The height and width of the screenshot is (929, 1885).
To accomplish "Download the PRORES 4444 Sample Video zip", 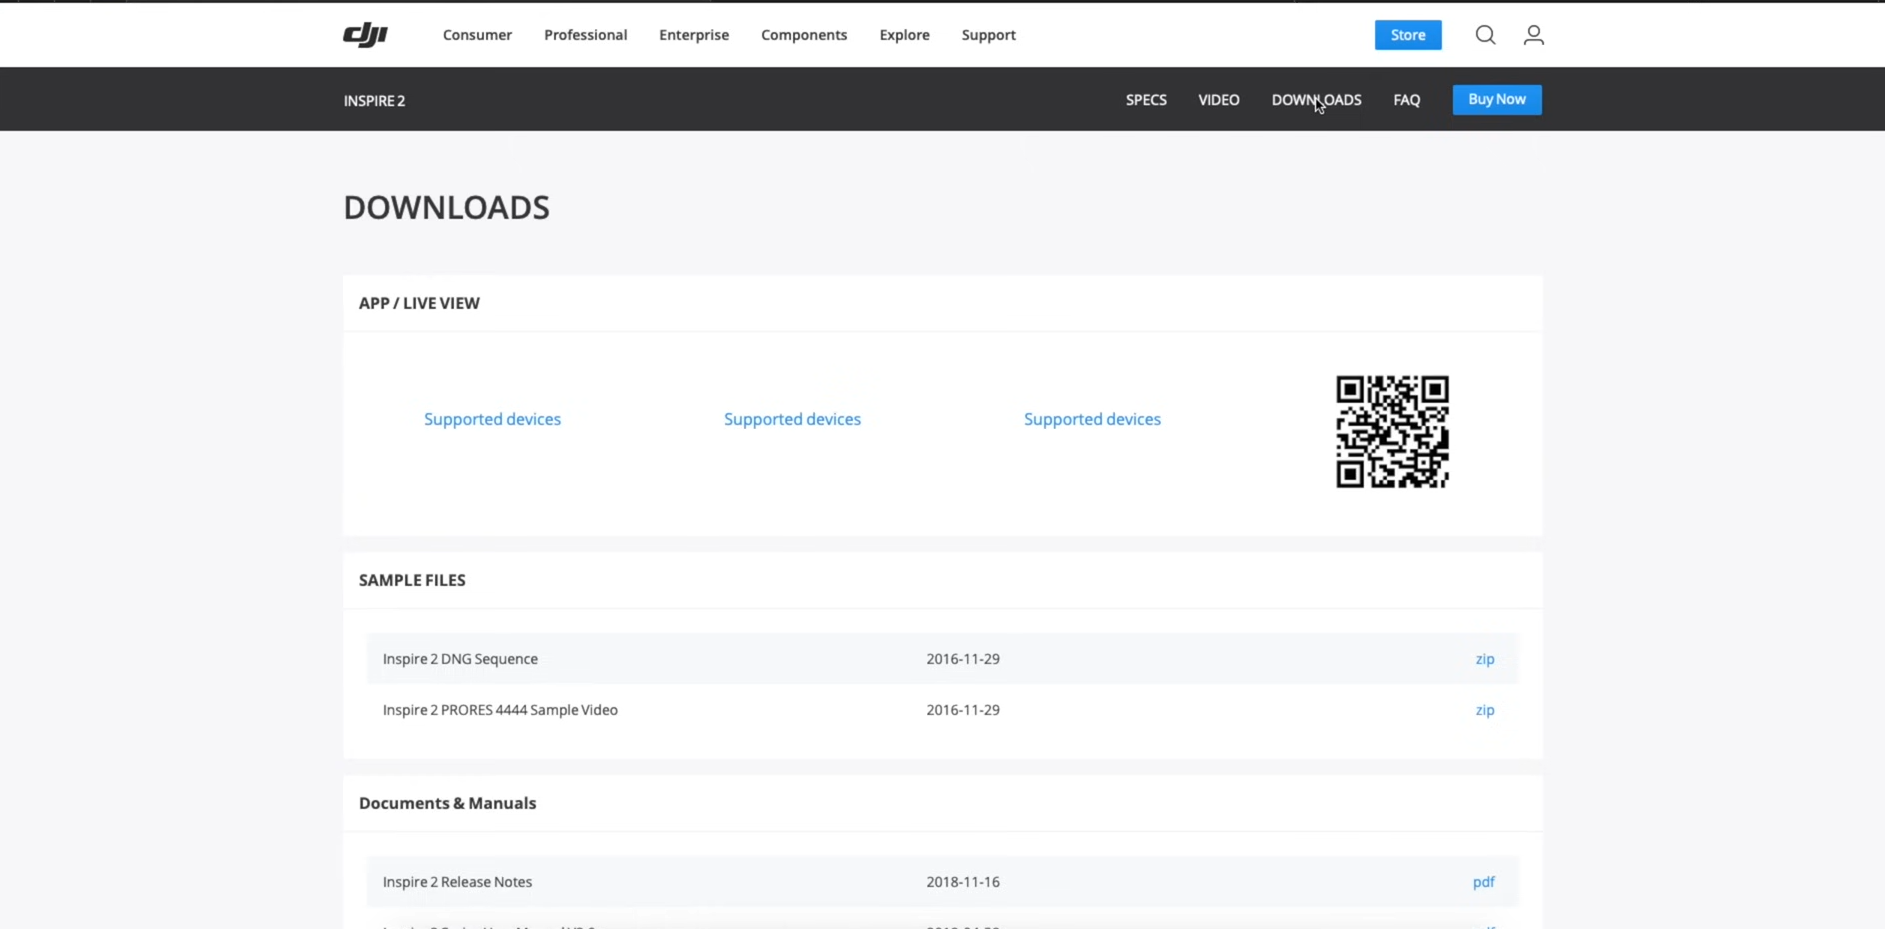I will [x=1484, y=710].
